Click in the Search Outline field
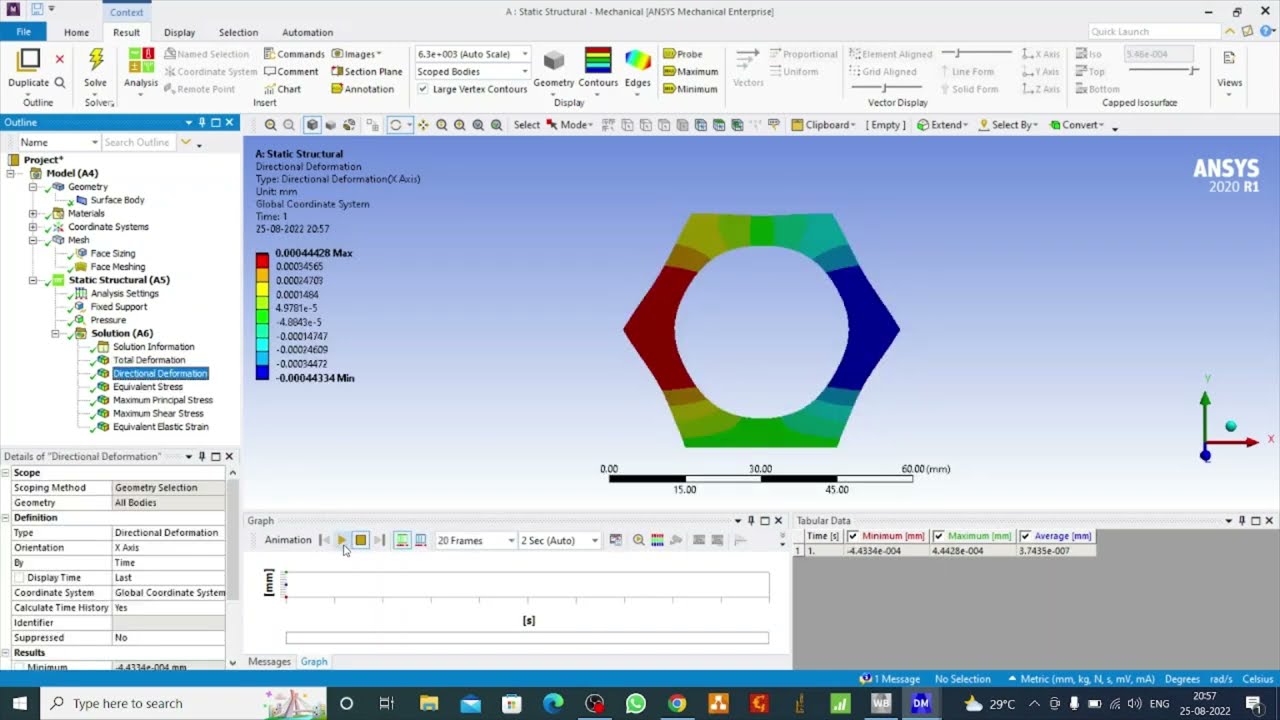Screen dimensions: 1280x720 click(x=138, y=142)
